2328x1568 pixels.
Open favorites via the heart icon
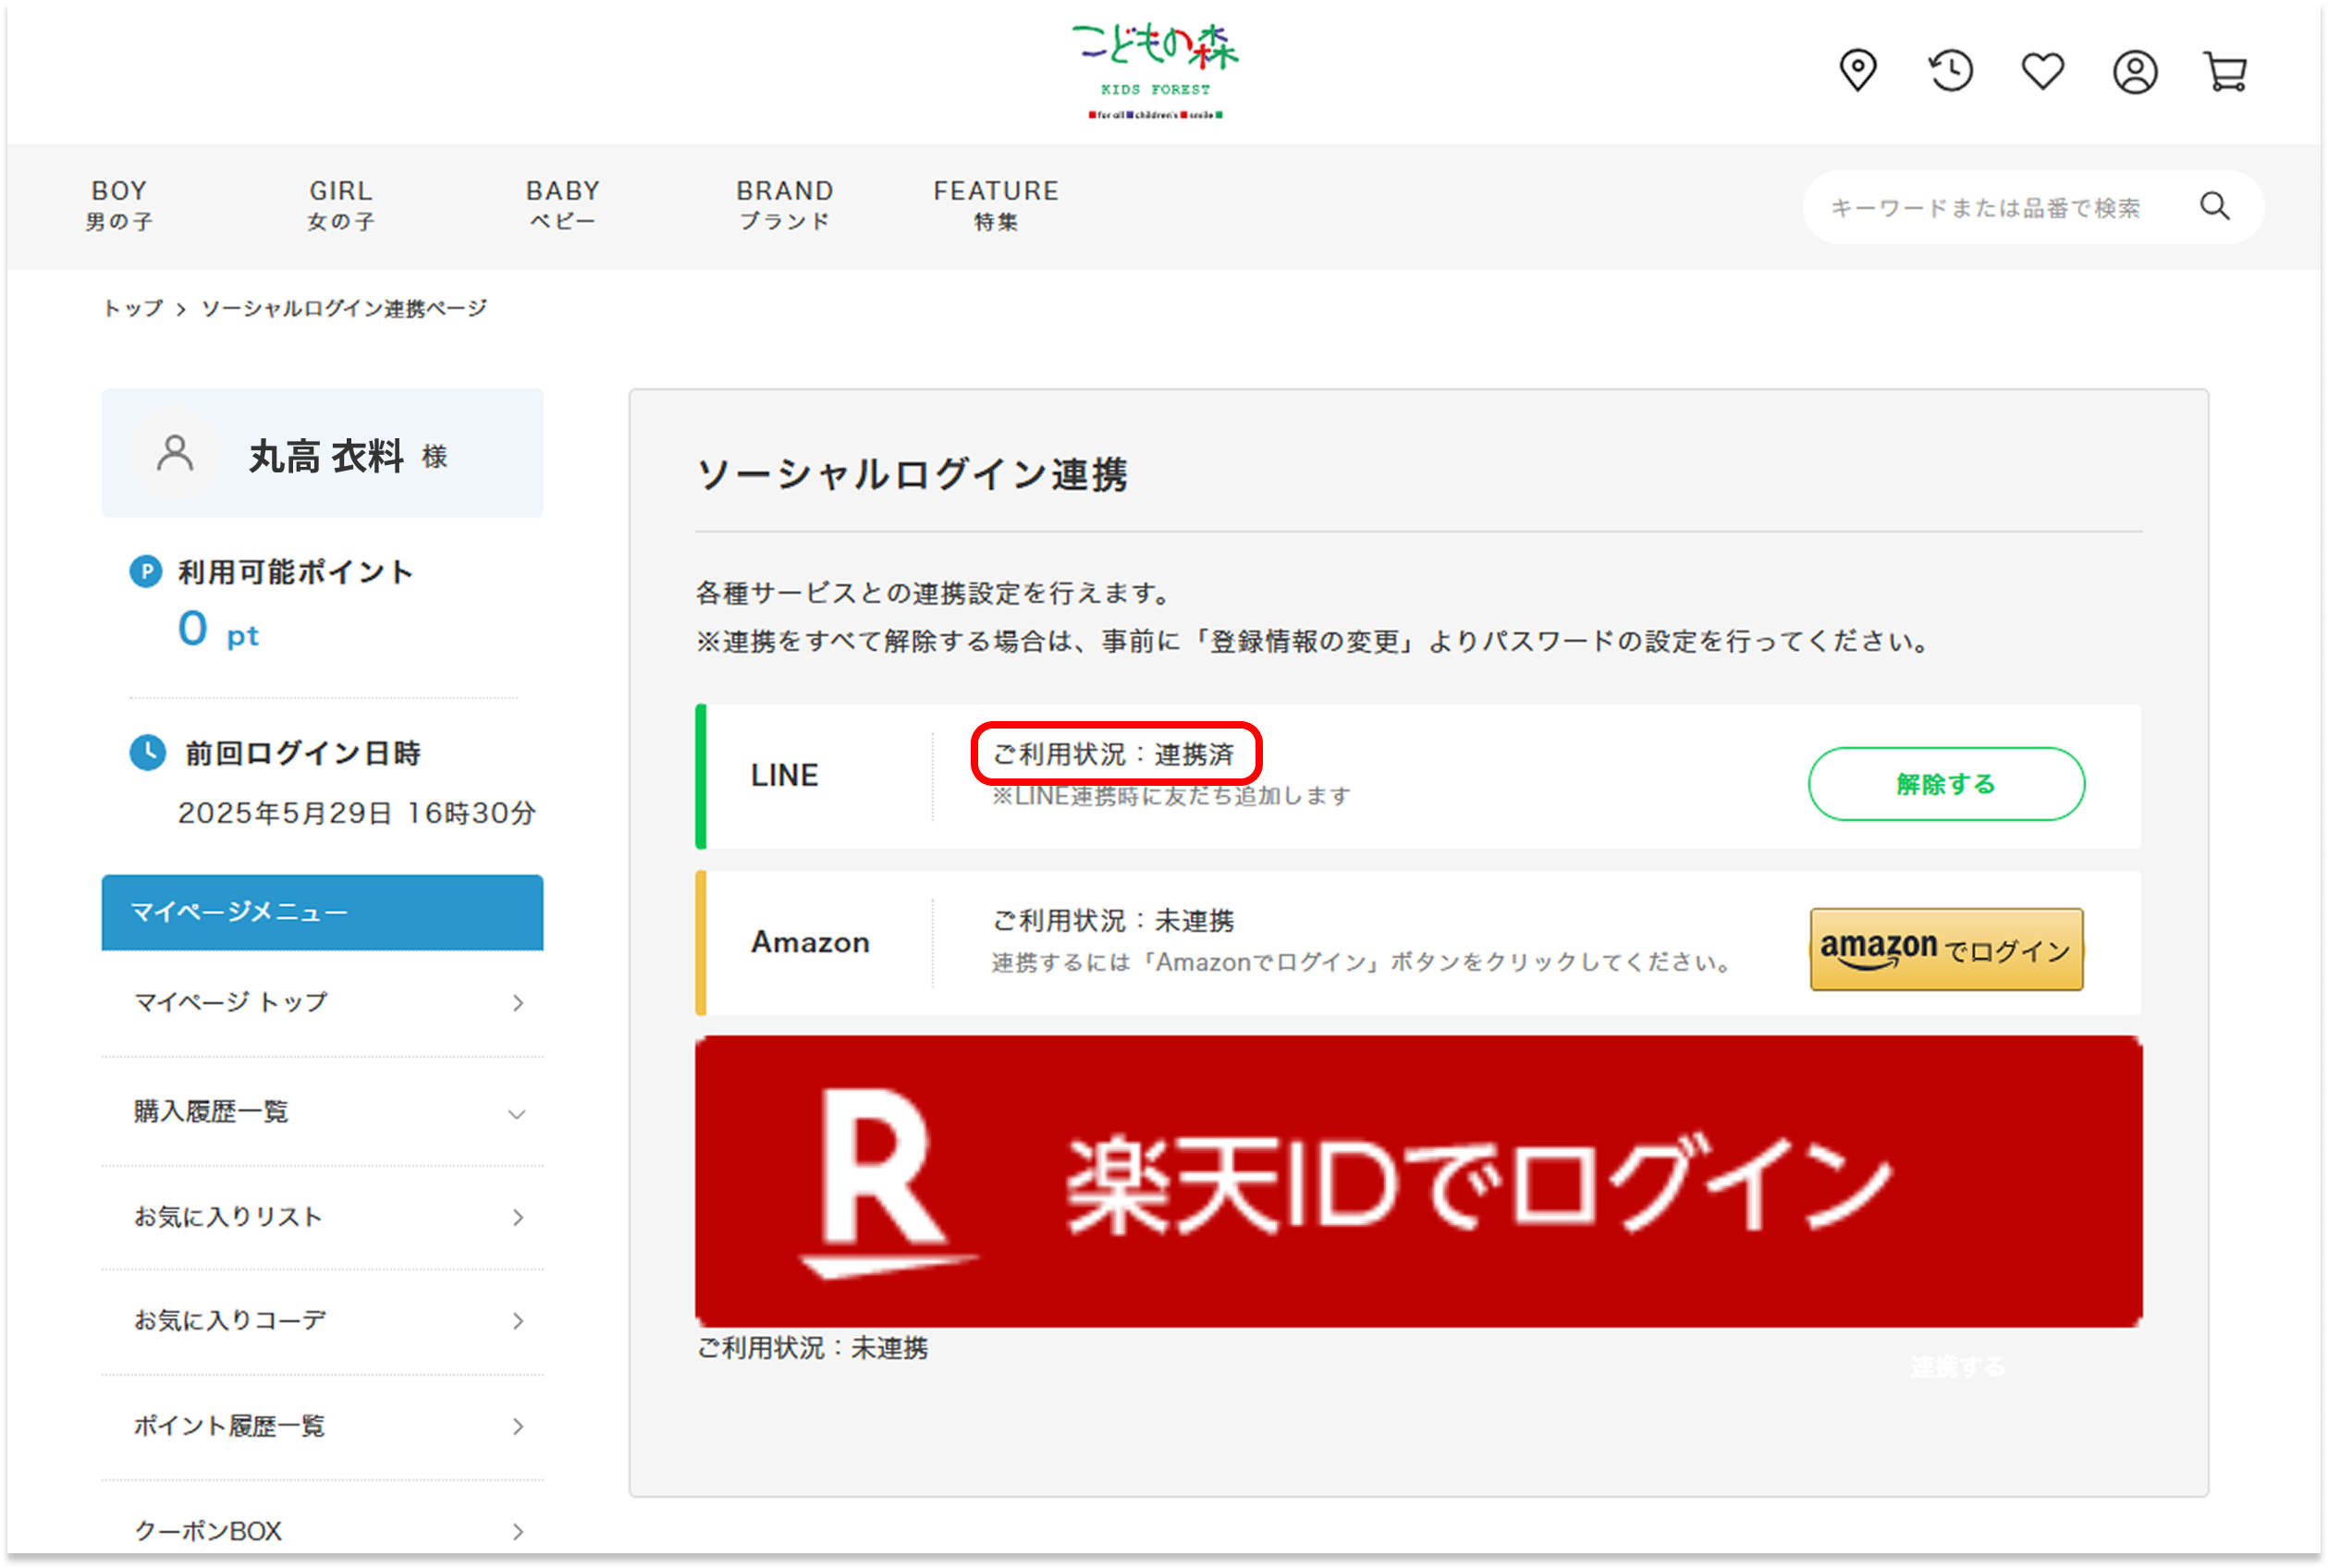tap(2042, 71)
